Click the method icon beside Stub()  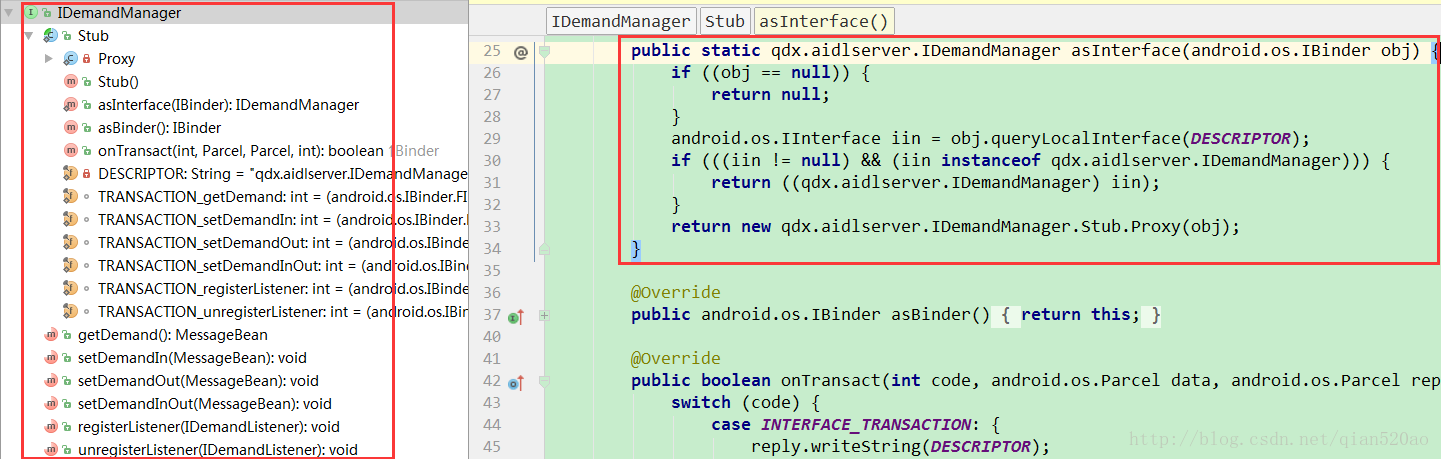[x=71, y=82]
